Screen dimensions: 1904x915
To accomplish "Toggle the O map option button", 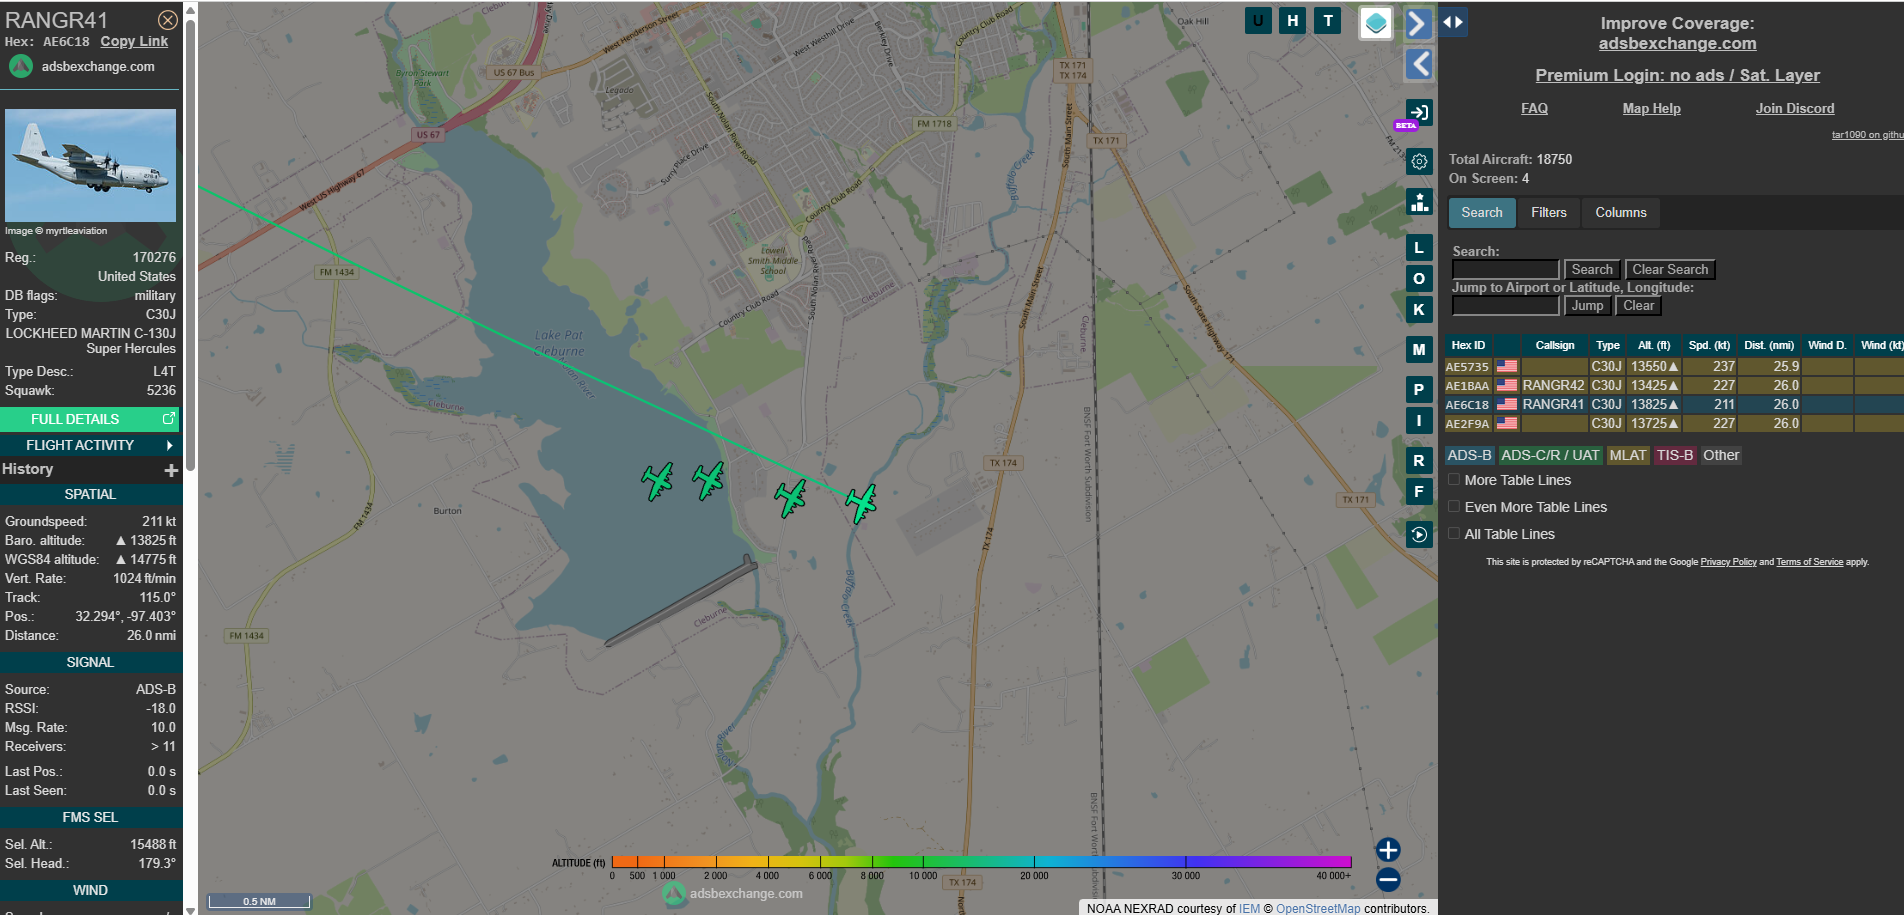I will 1419,279.
